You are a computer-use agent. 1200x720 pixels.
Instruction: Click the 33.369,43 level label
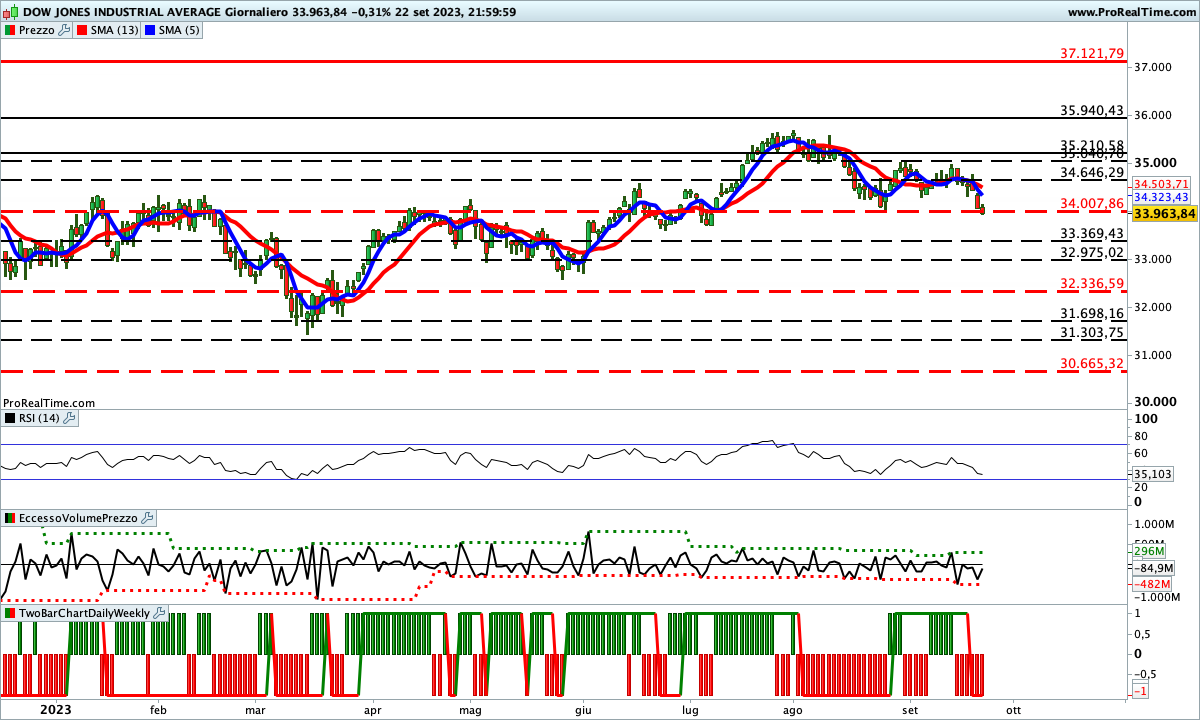[x=1092, y=233]
